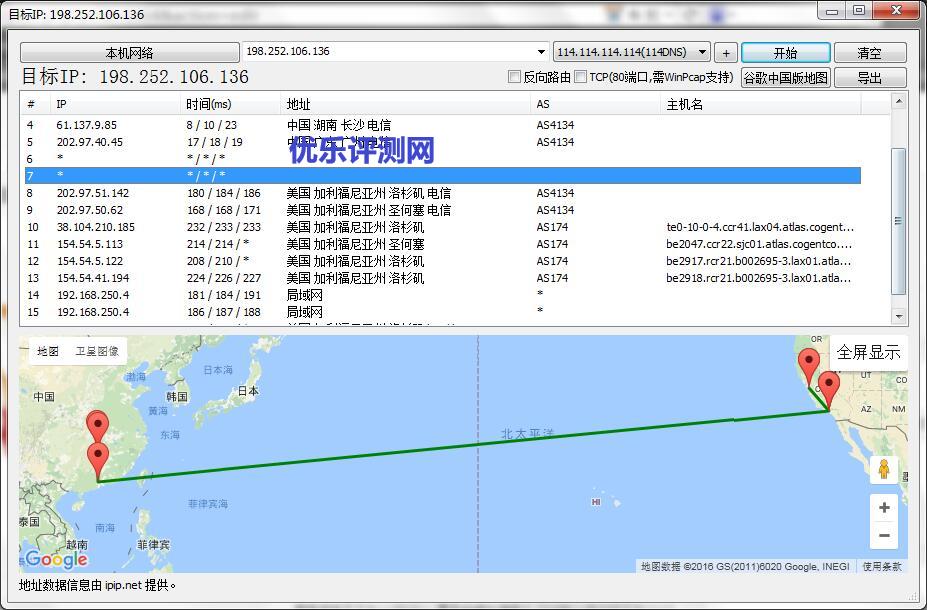Screen dimensions: 927x610
Task: Switch map to 卫星图像 view
Action: click(x=97, y=351)
